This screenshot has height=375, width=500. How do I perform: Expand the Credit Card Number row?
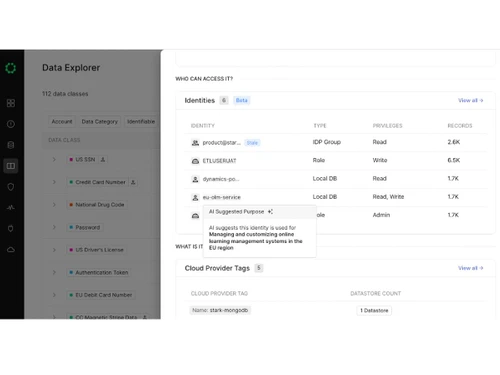pos(54,182)
